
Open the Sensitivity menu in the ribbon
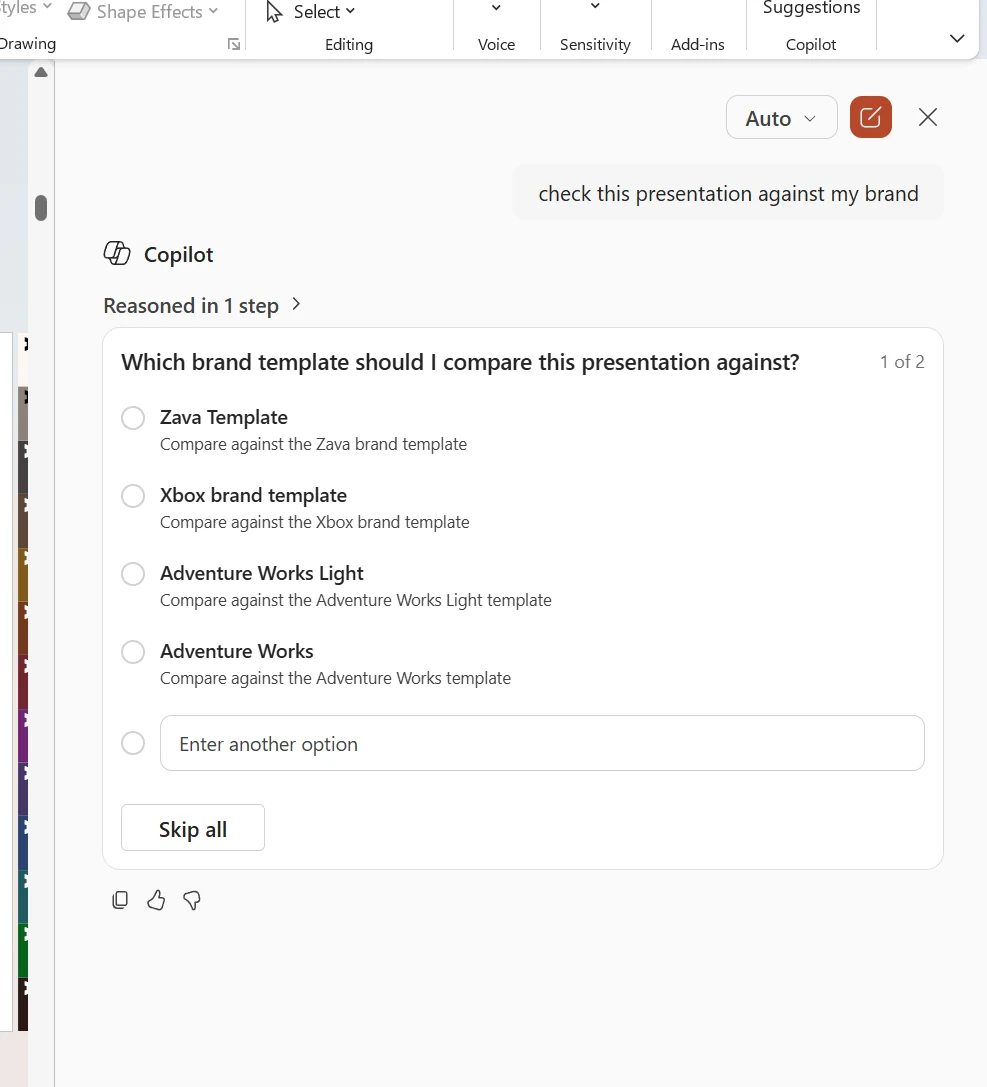pyautogui.click(x=595, y=28)
